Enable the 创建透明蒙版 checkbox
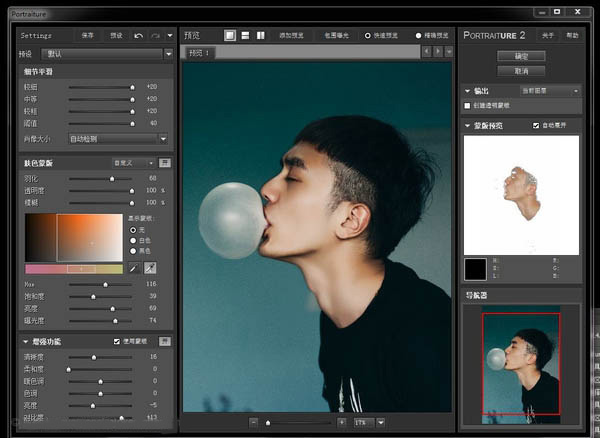The width and height of the screenshot is (600, 438). (x=467, y=104)
